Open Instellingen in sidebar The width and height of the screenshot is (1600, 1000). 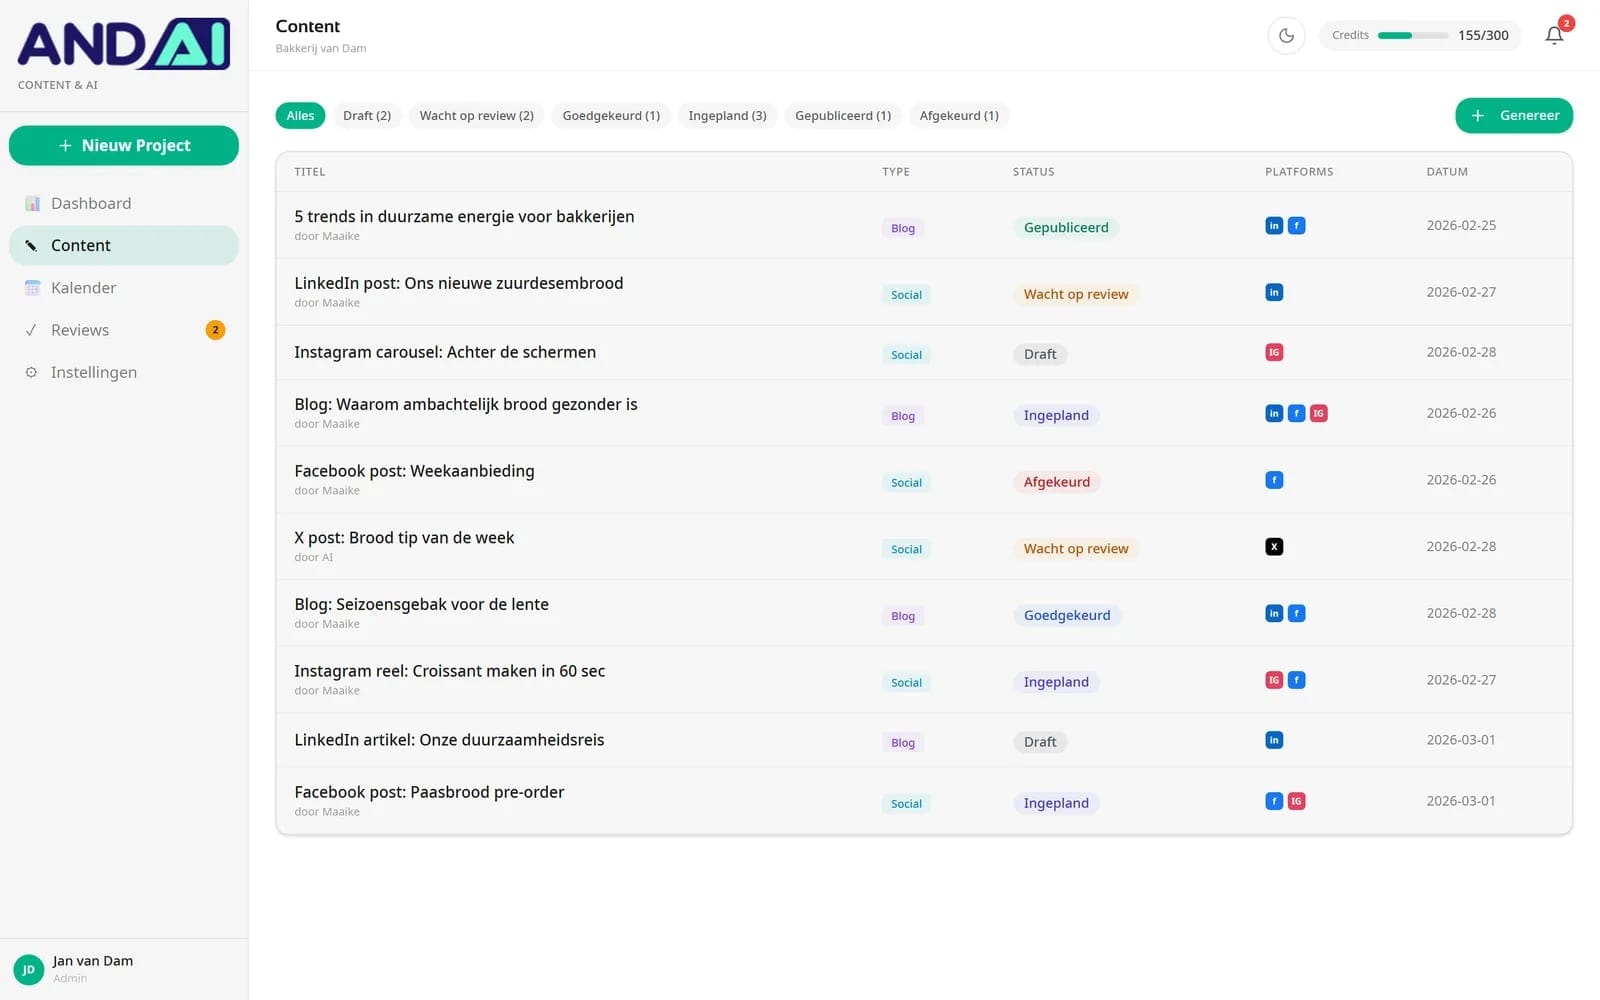124,372
